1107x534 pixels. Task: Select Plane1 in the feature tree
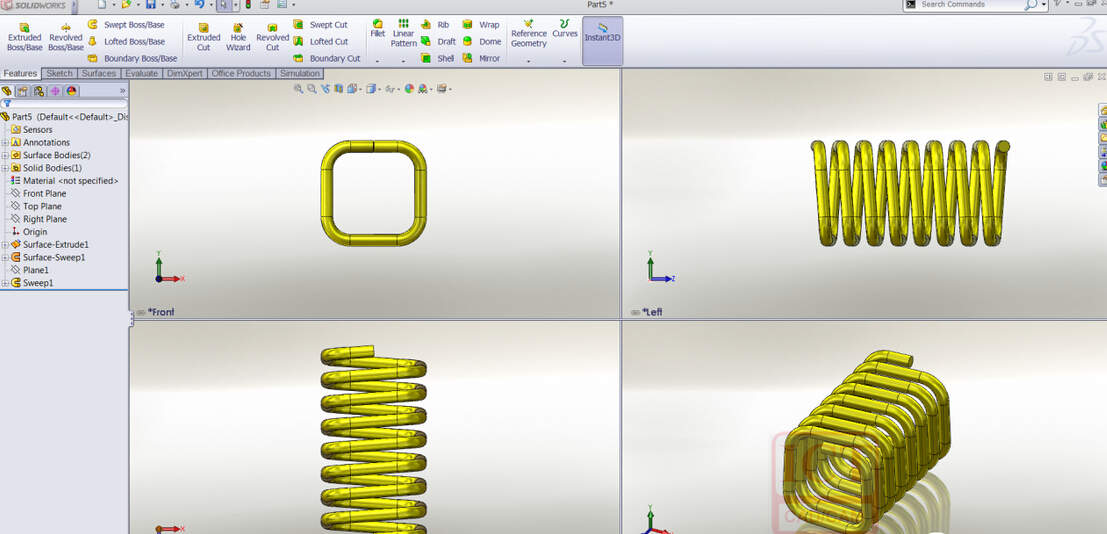[30, 270]
